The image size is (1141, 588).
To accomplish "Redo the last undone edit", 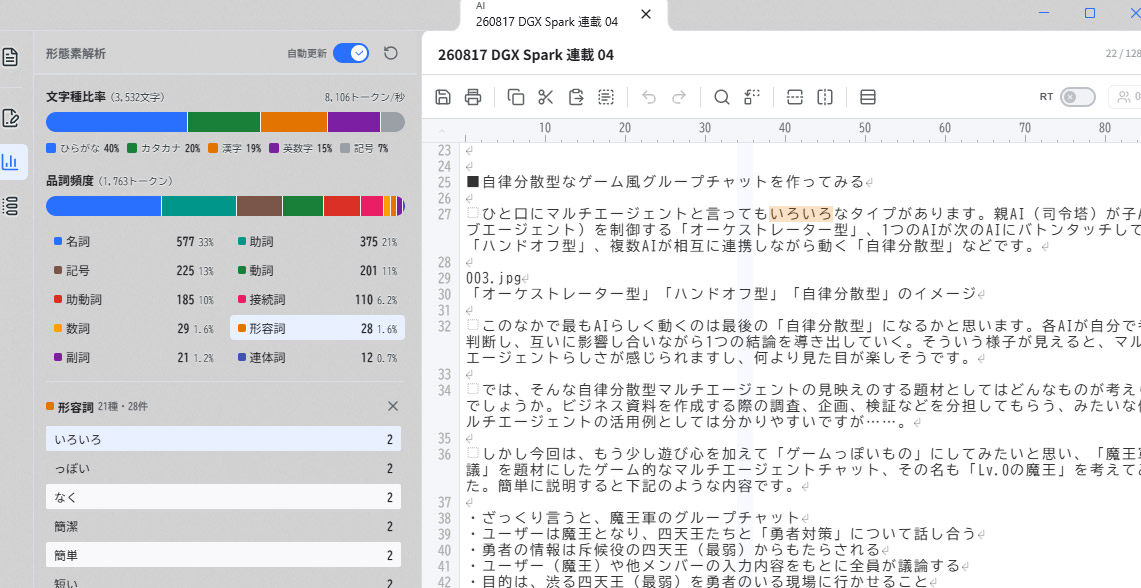I will click(679, 97).
